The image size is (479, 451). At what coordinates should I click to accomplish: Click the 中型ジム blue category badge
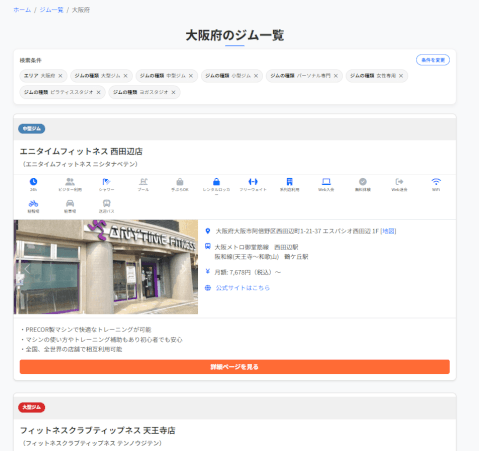click(32, 129)
